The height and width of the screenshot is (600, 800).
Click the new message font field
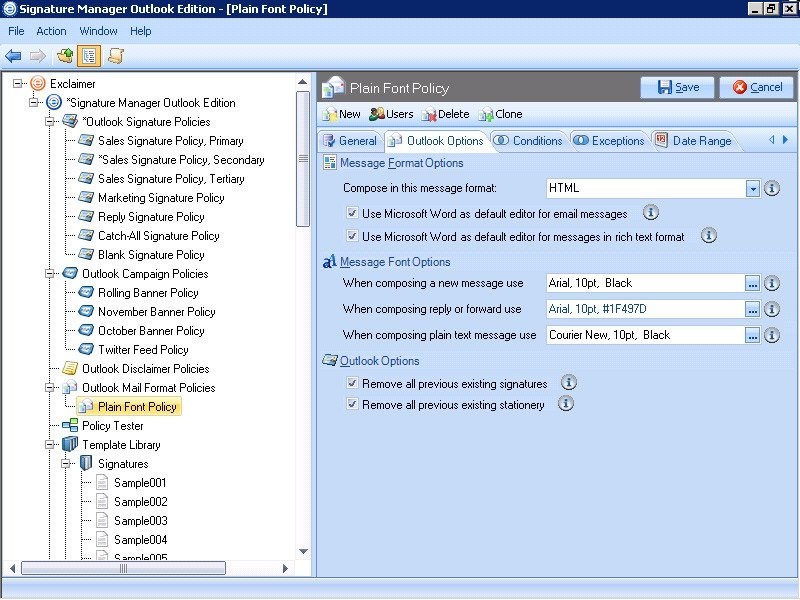645,283
